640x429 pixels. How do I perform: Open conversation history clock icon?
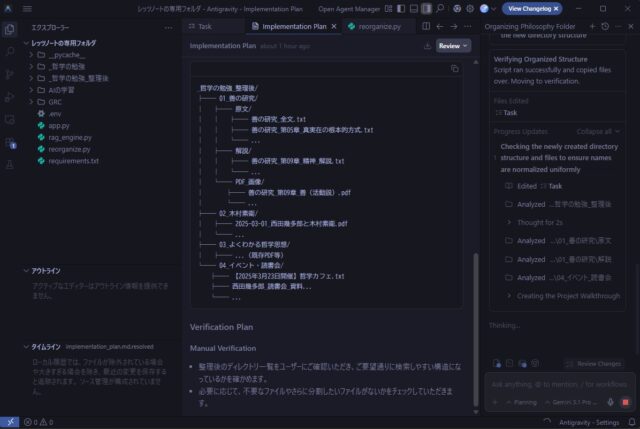click(x=605, y=27)
